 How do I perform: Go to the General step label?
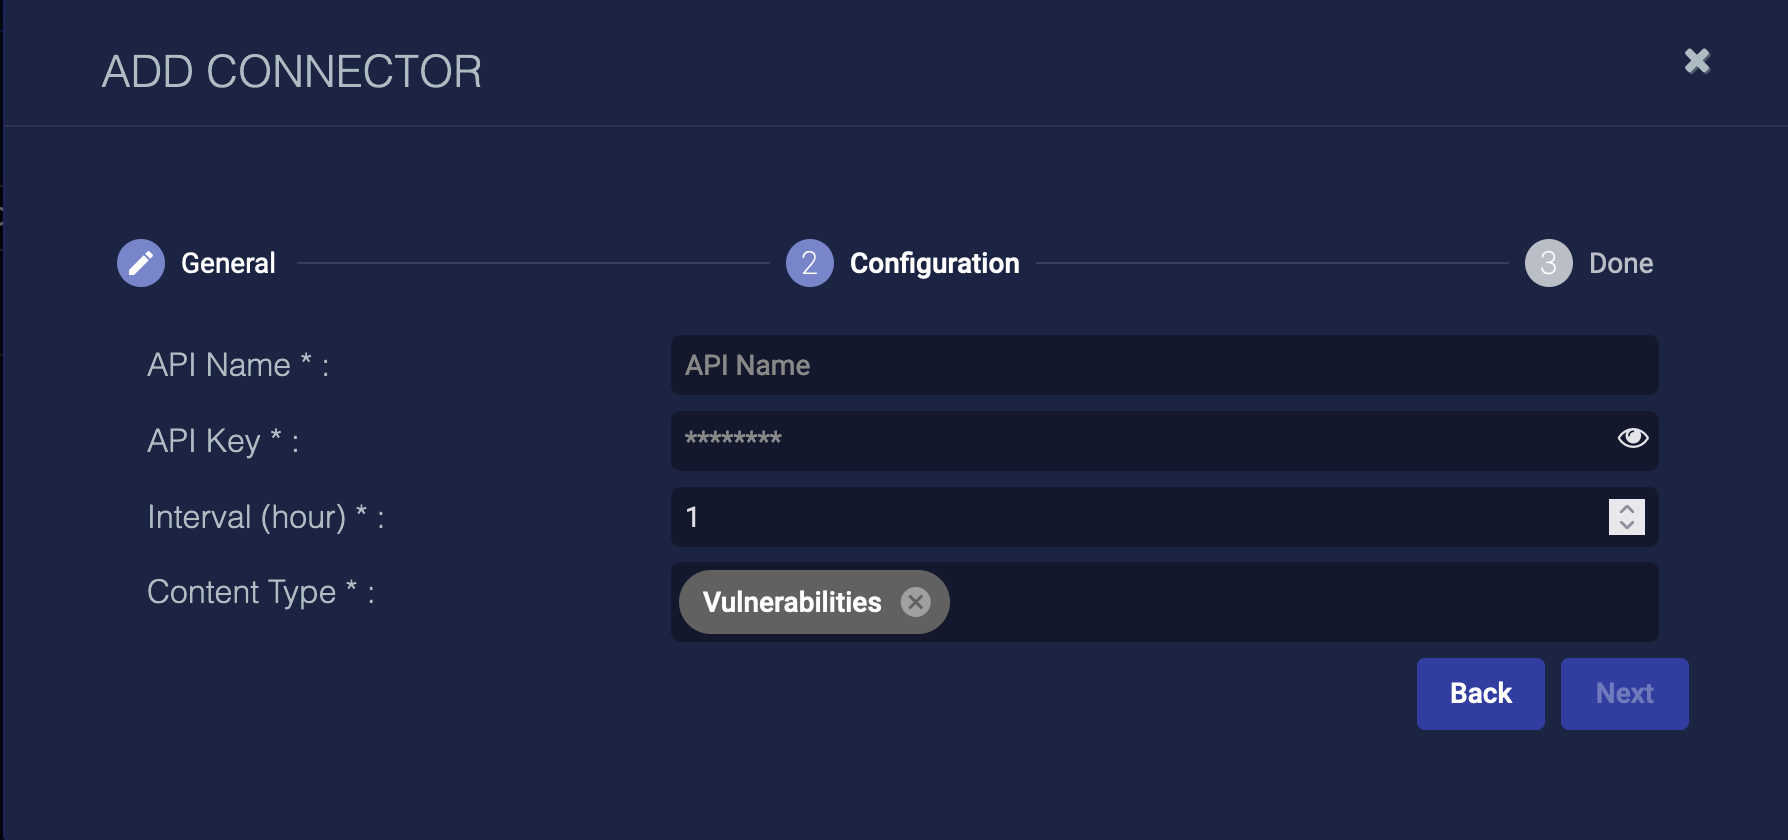point(228,263)
